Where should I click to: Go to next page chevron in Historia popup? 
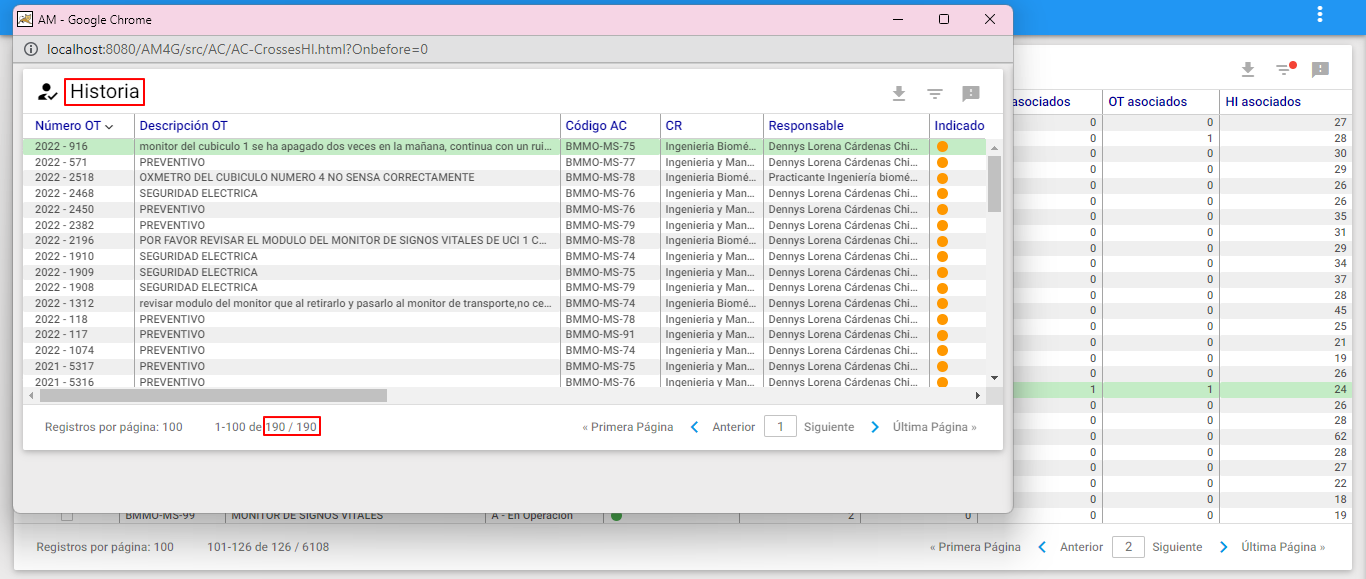click(x=874, y=427)
